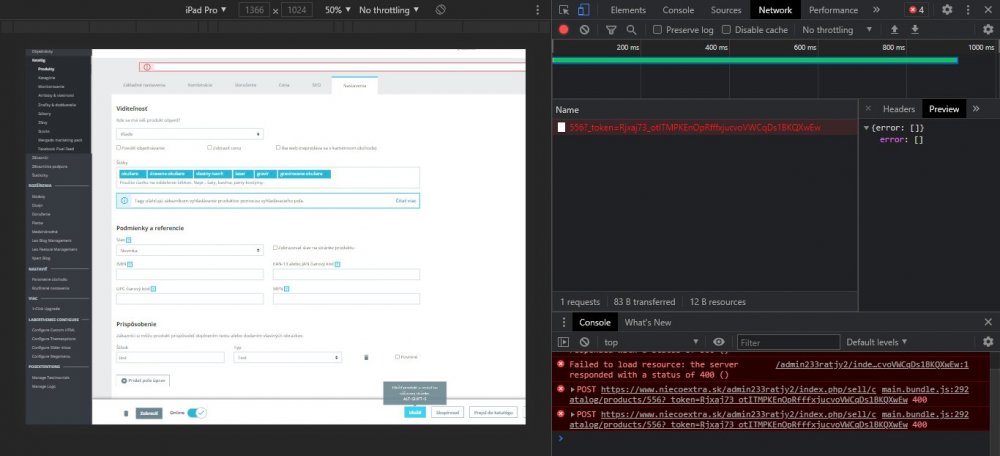Tick the web-only availability checkbox

click(278, 147)
